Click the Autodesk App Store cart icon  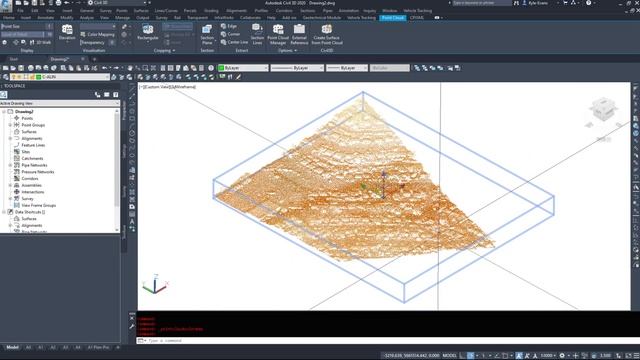click(565, 3)
